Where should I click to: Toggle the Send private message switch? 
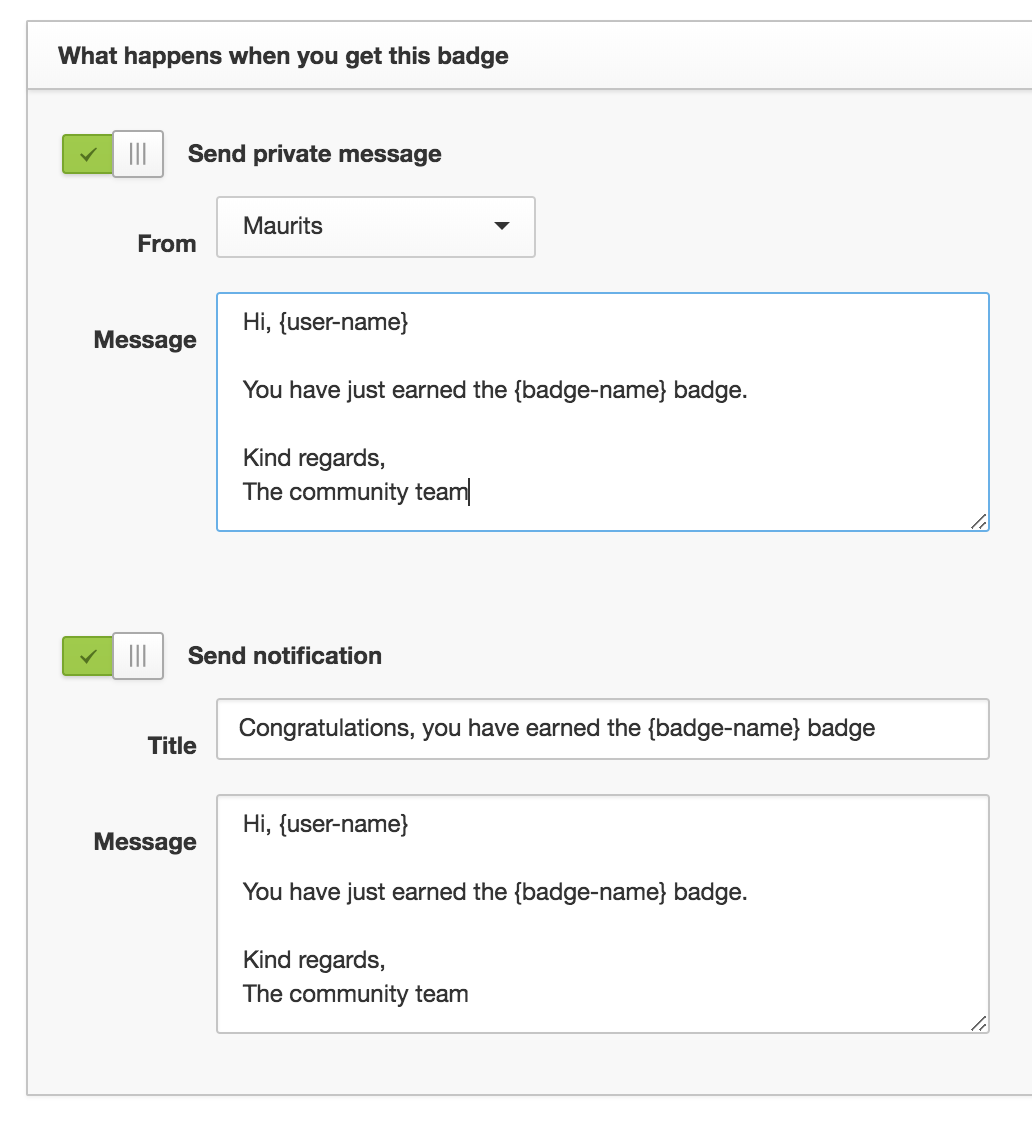tap(113, 153)
